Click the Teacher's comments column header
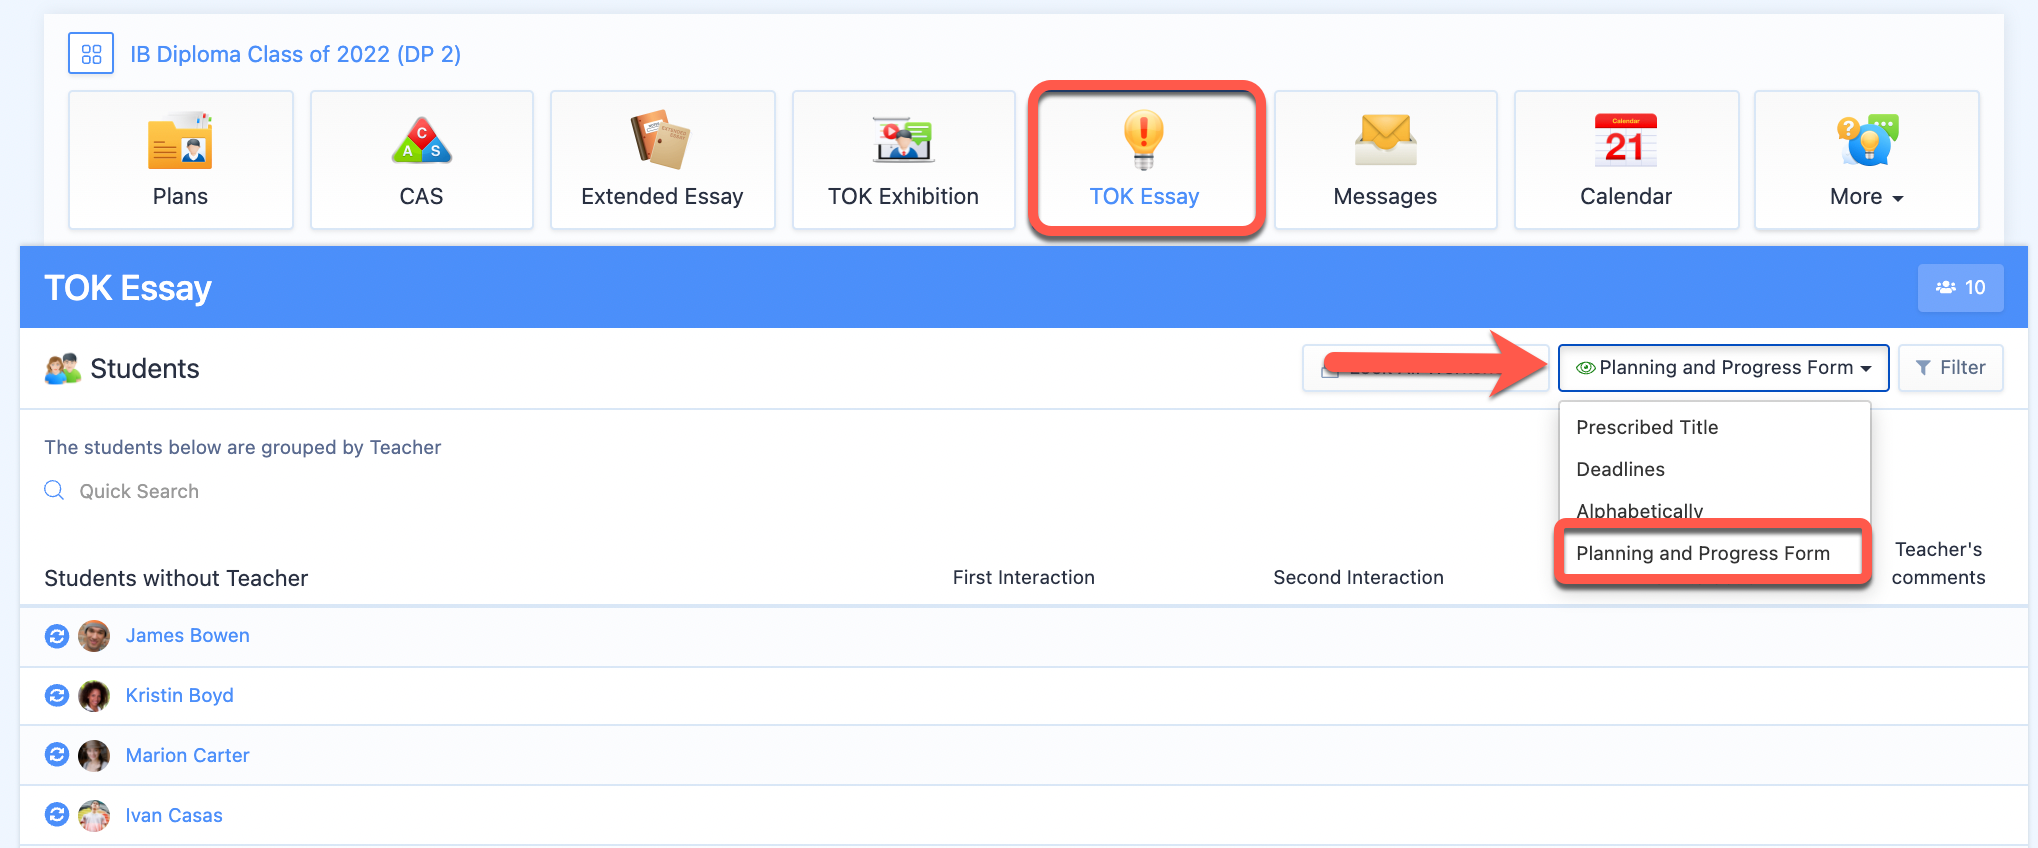Viewport: 2038px width, 848px height. click(x=1938, y=563)
